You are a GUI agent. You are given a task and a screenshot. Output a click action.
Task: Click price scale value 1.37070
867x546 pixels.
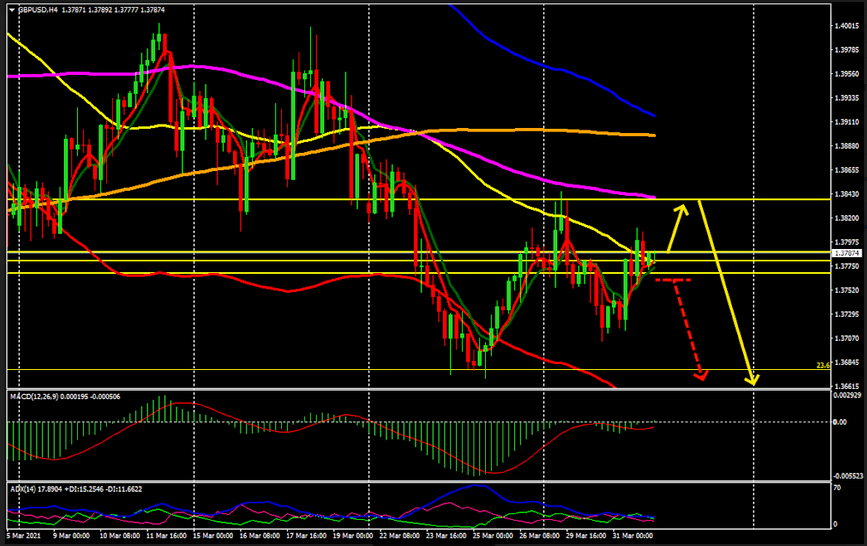[x=847, y=338]
